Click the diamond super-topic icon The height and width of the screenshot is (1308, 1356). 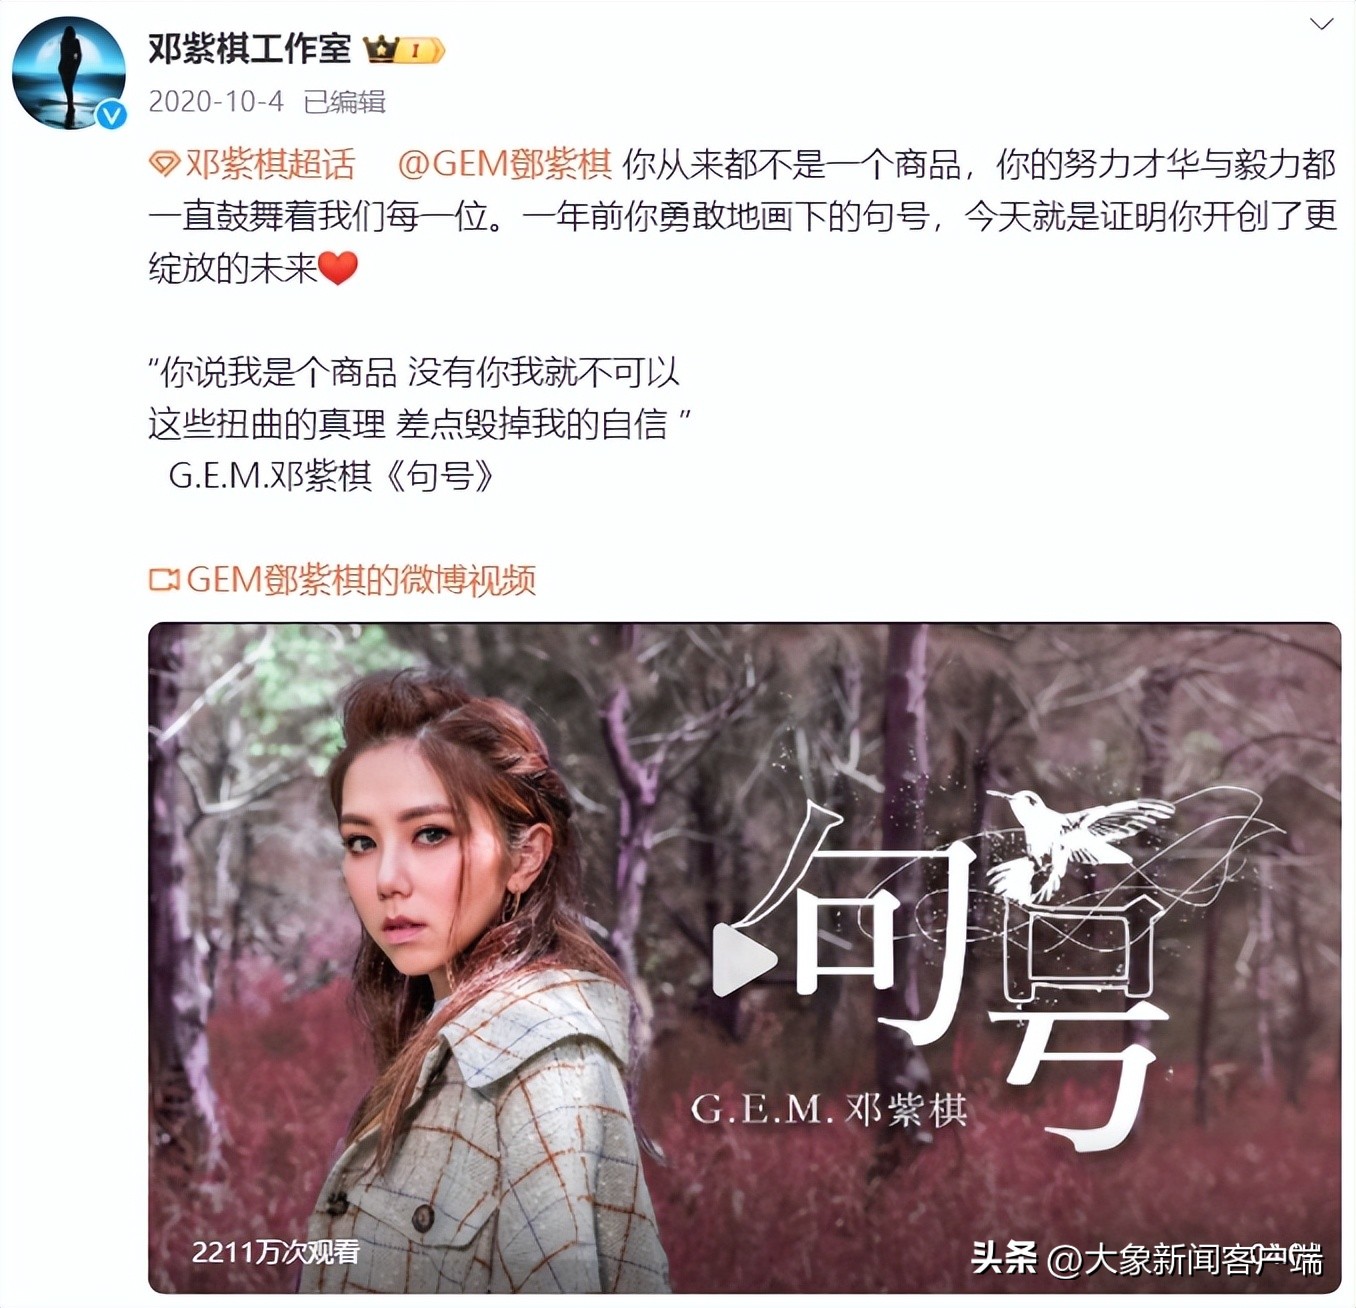[164, 164]
